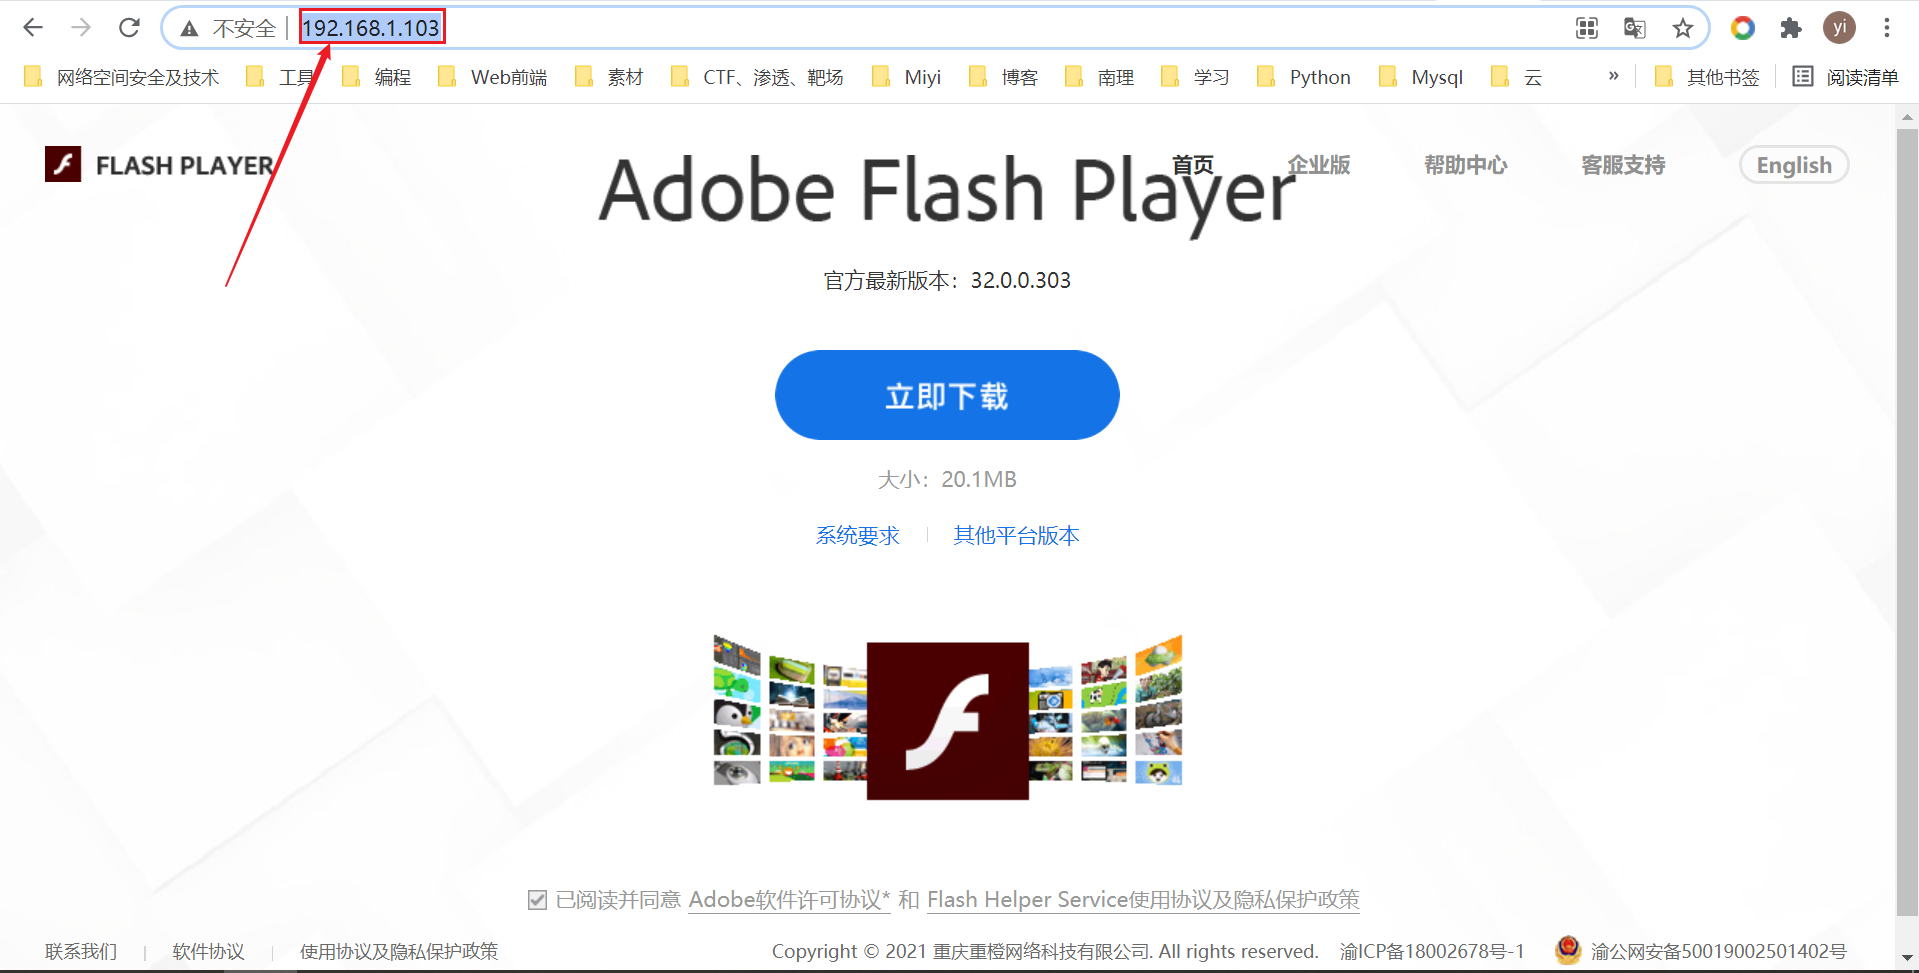Click the large Flash logo image
The width and height of the screenshot is (1919, 973).
948,721
